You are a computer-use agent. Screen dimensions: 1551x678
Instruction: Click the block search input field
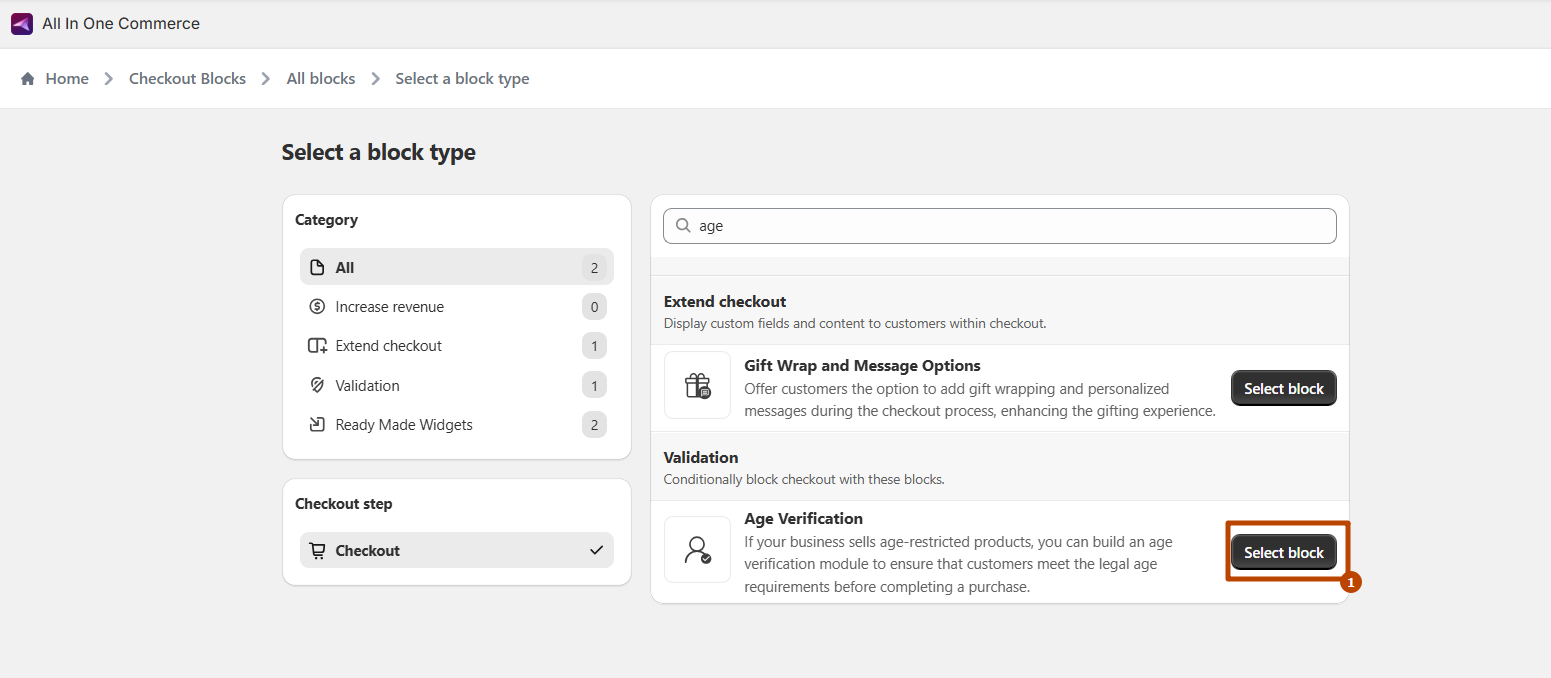pyautogui.click(x=1010, y=226)
